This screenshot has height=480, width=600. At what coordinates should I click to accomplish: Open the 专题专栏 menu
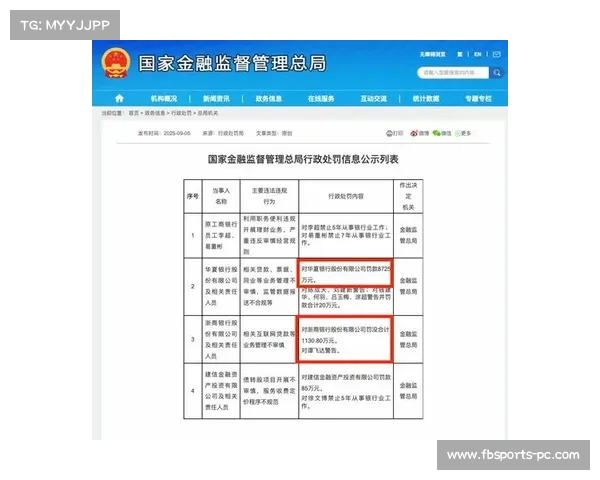click(478, 99)
